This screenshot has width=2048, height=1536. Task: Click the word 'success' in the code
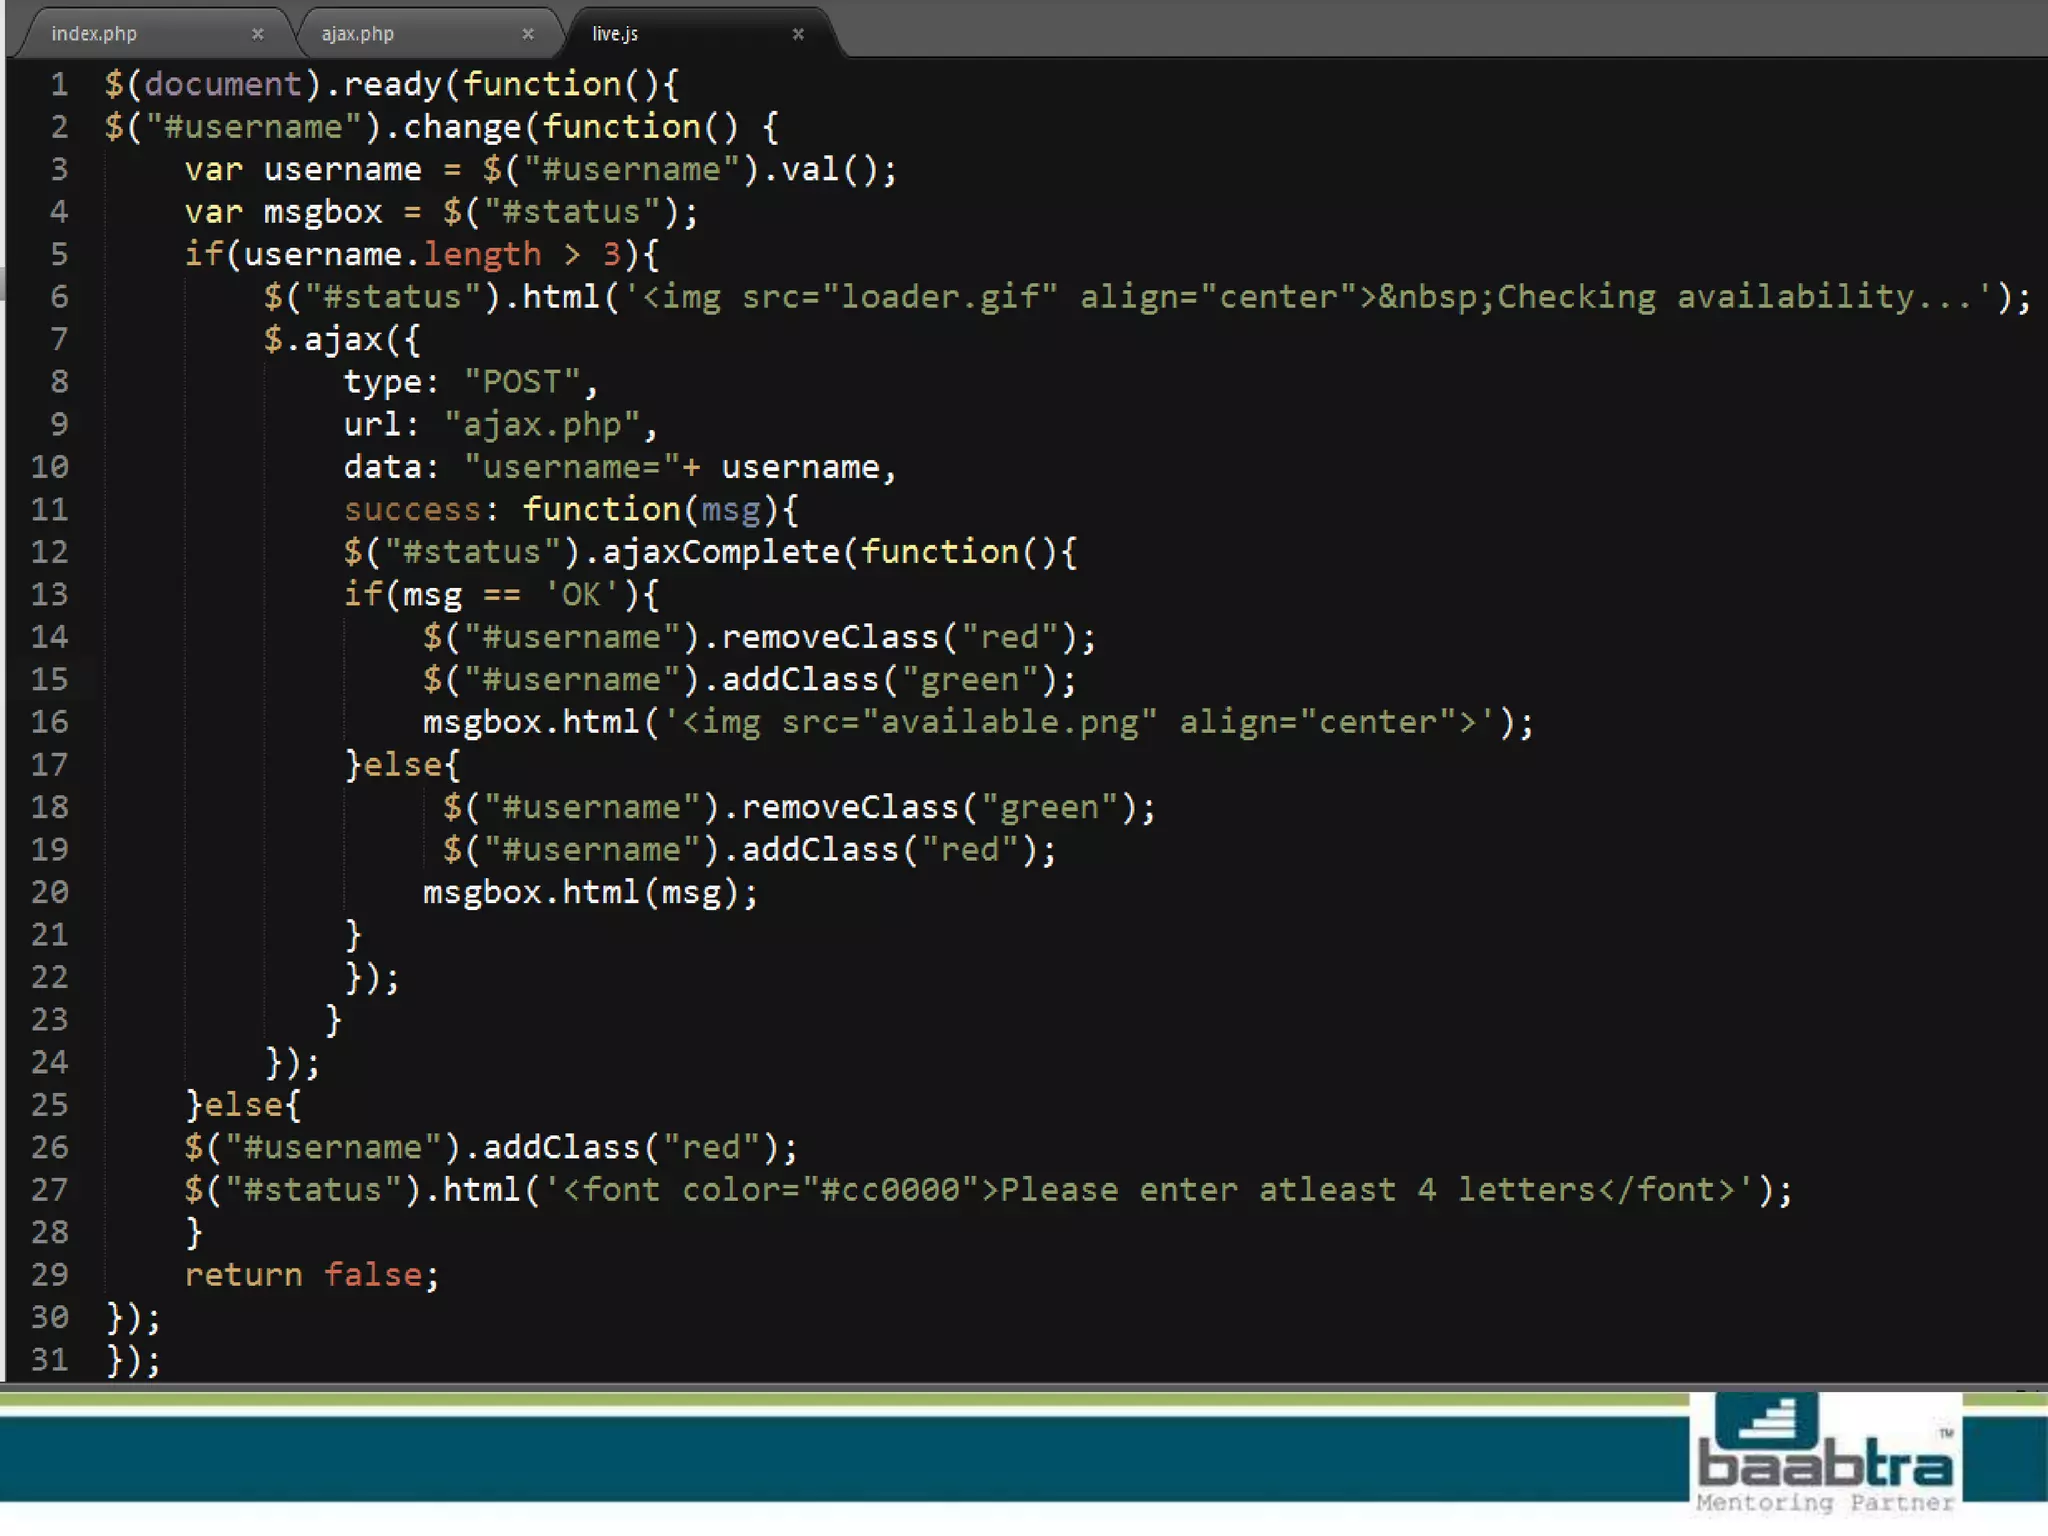pos(412,510)
